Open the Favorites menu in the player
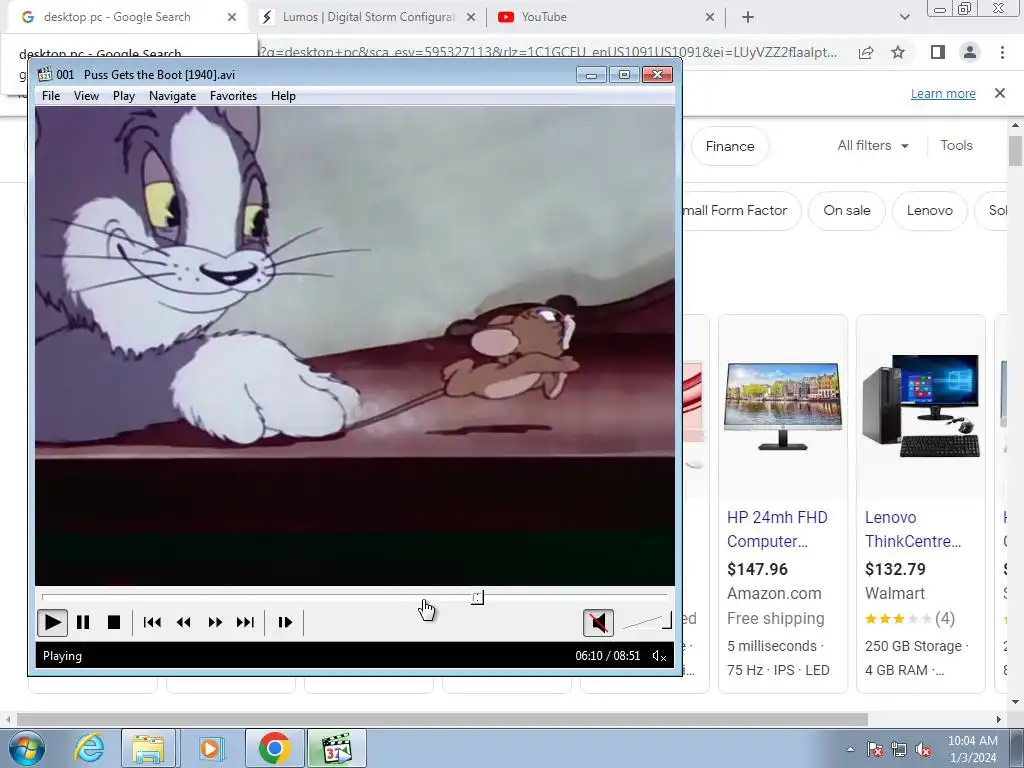Screen dimensions: 1024x768 pyautogui.click(x=233, y=96)
